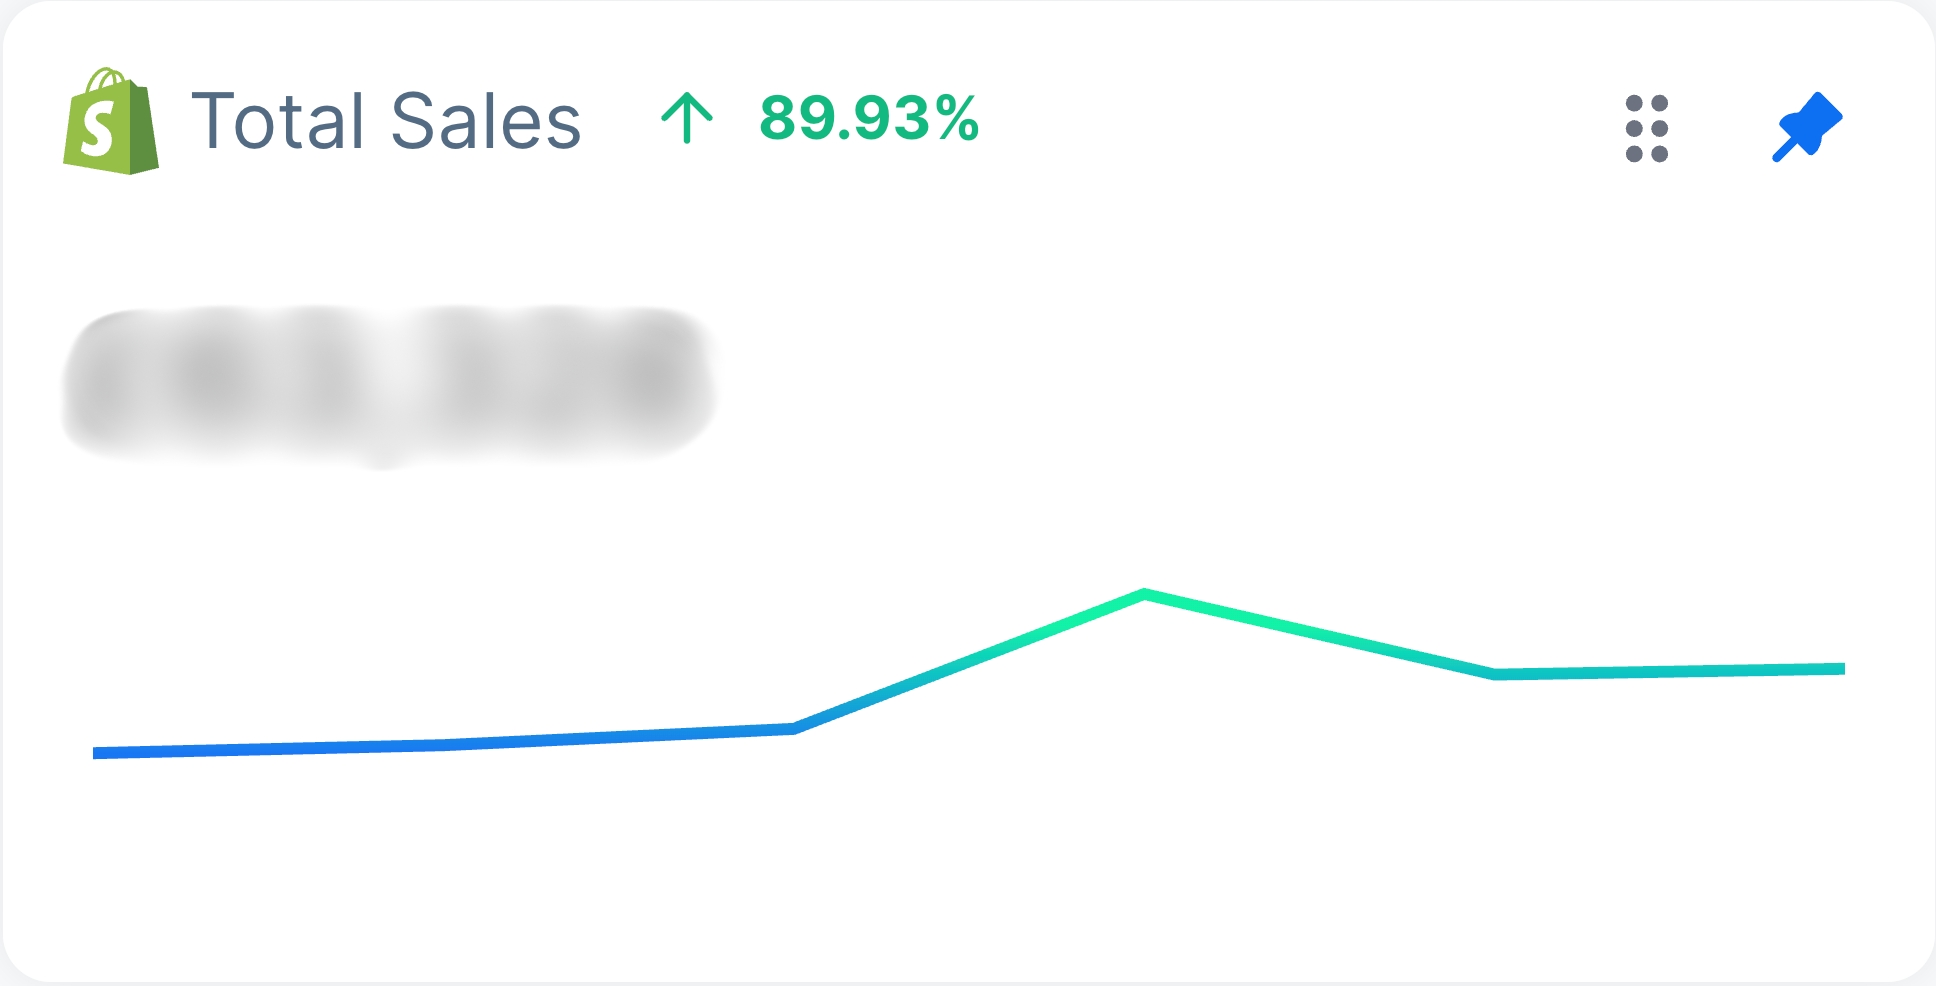Click the bend where the line starts rising steeply
The width and height of the screenshot is (1936, 986).
[x=794, y=728]
